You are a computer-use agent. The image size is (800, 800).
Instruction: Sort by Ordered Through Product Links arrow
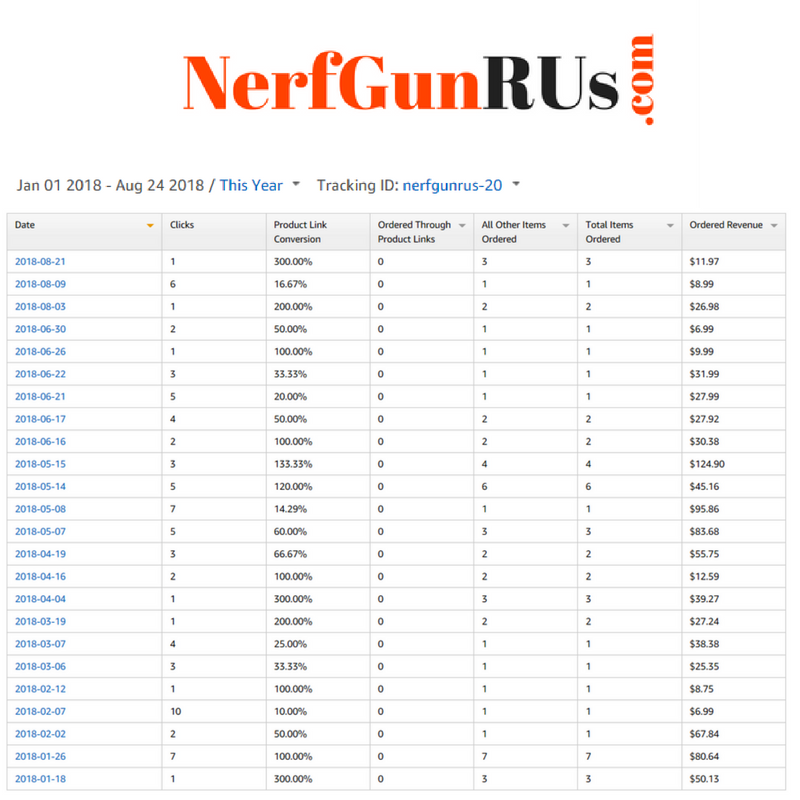click(462, 226)
